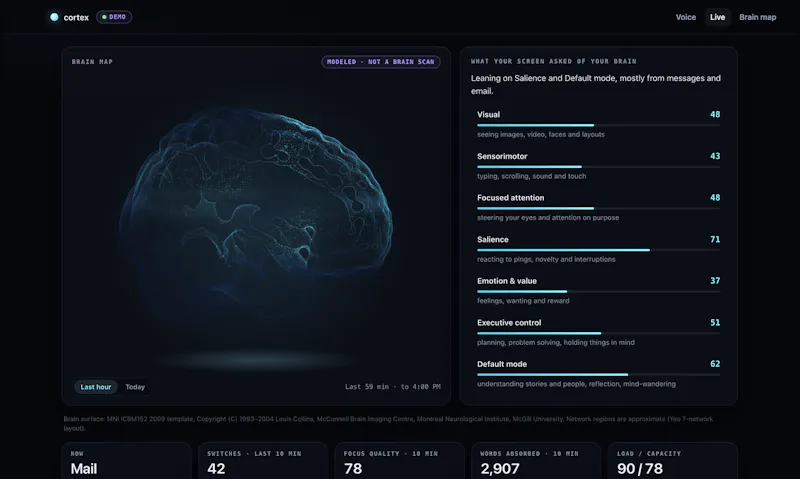The width and height of the screenshot is (800, 479).
Task: Click the cortex brand name
Action: coord(76,17)
